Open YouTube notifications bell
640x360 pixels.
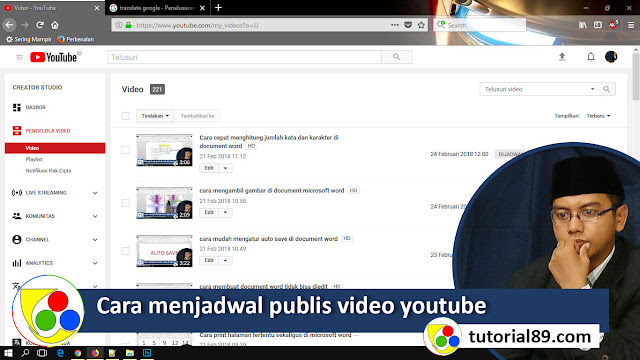[591, 57]
